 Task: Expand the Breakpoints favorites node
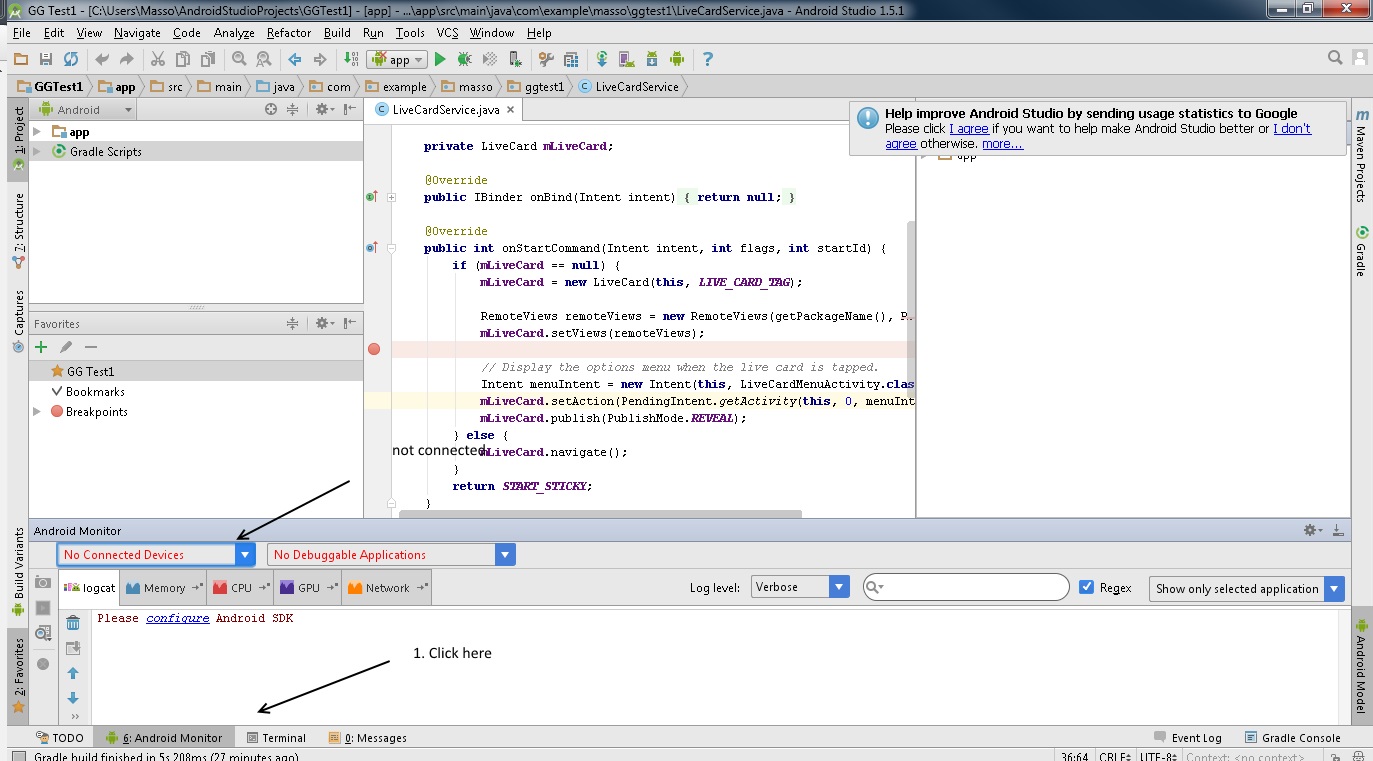point(37,412)
